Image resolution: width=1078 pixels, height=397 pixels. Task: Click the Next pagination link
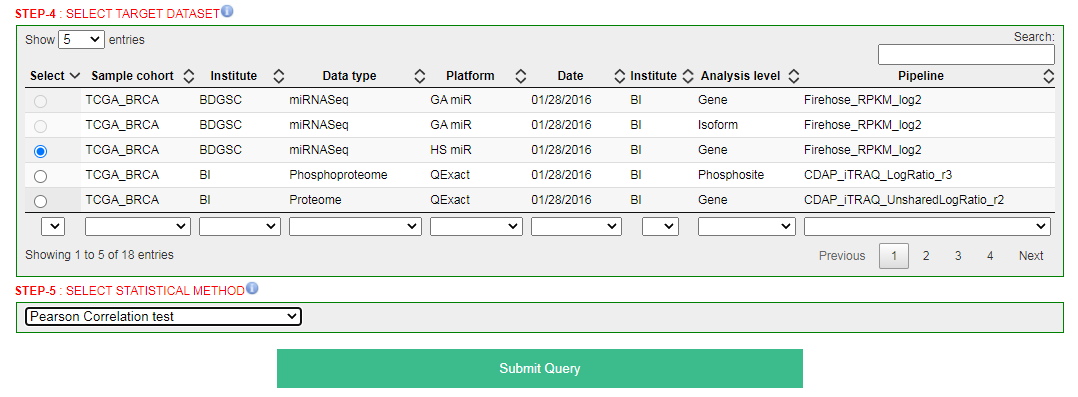coord(1031,256)
